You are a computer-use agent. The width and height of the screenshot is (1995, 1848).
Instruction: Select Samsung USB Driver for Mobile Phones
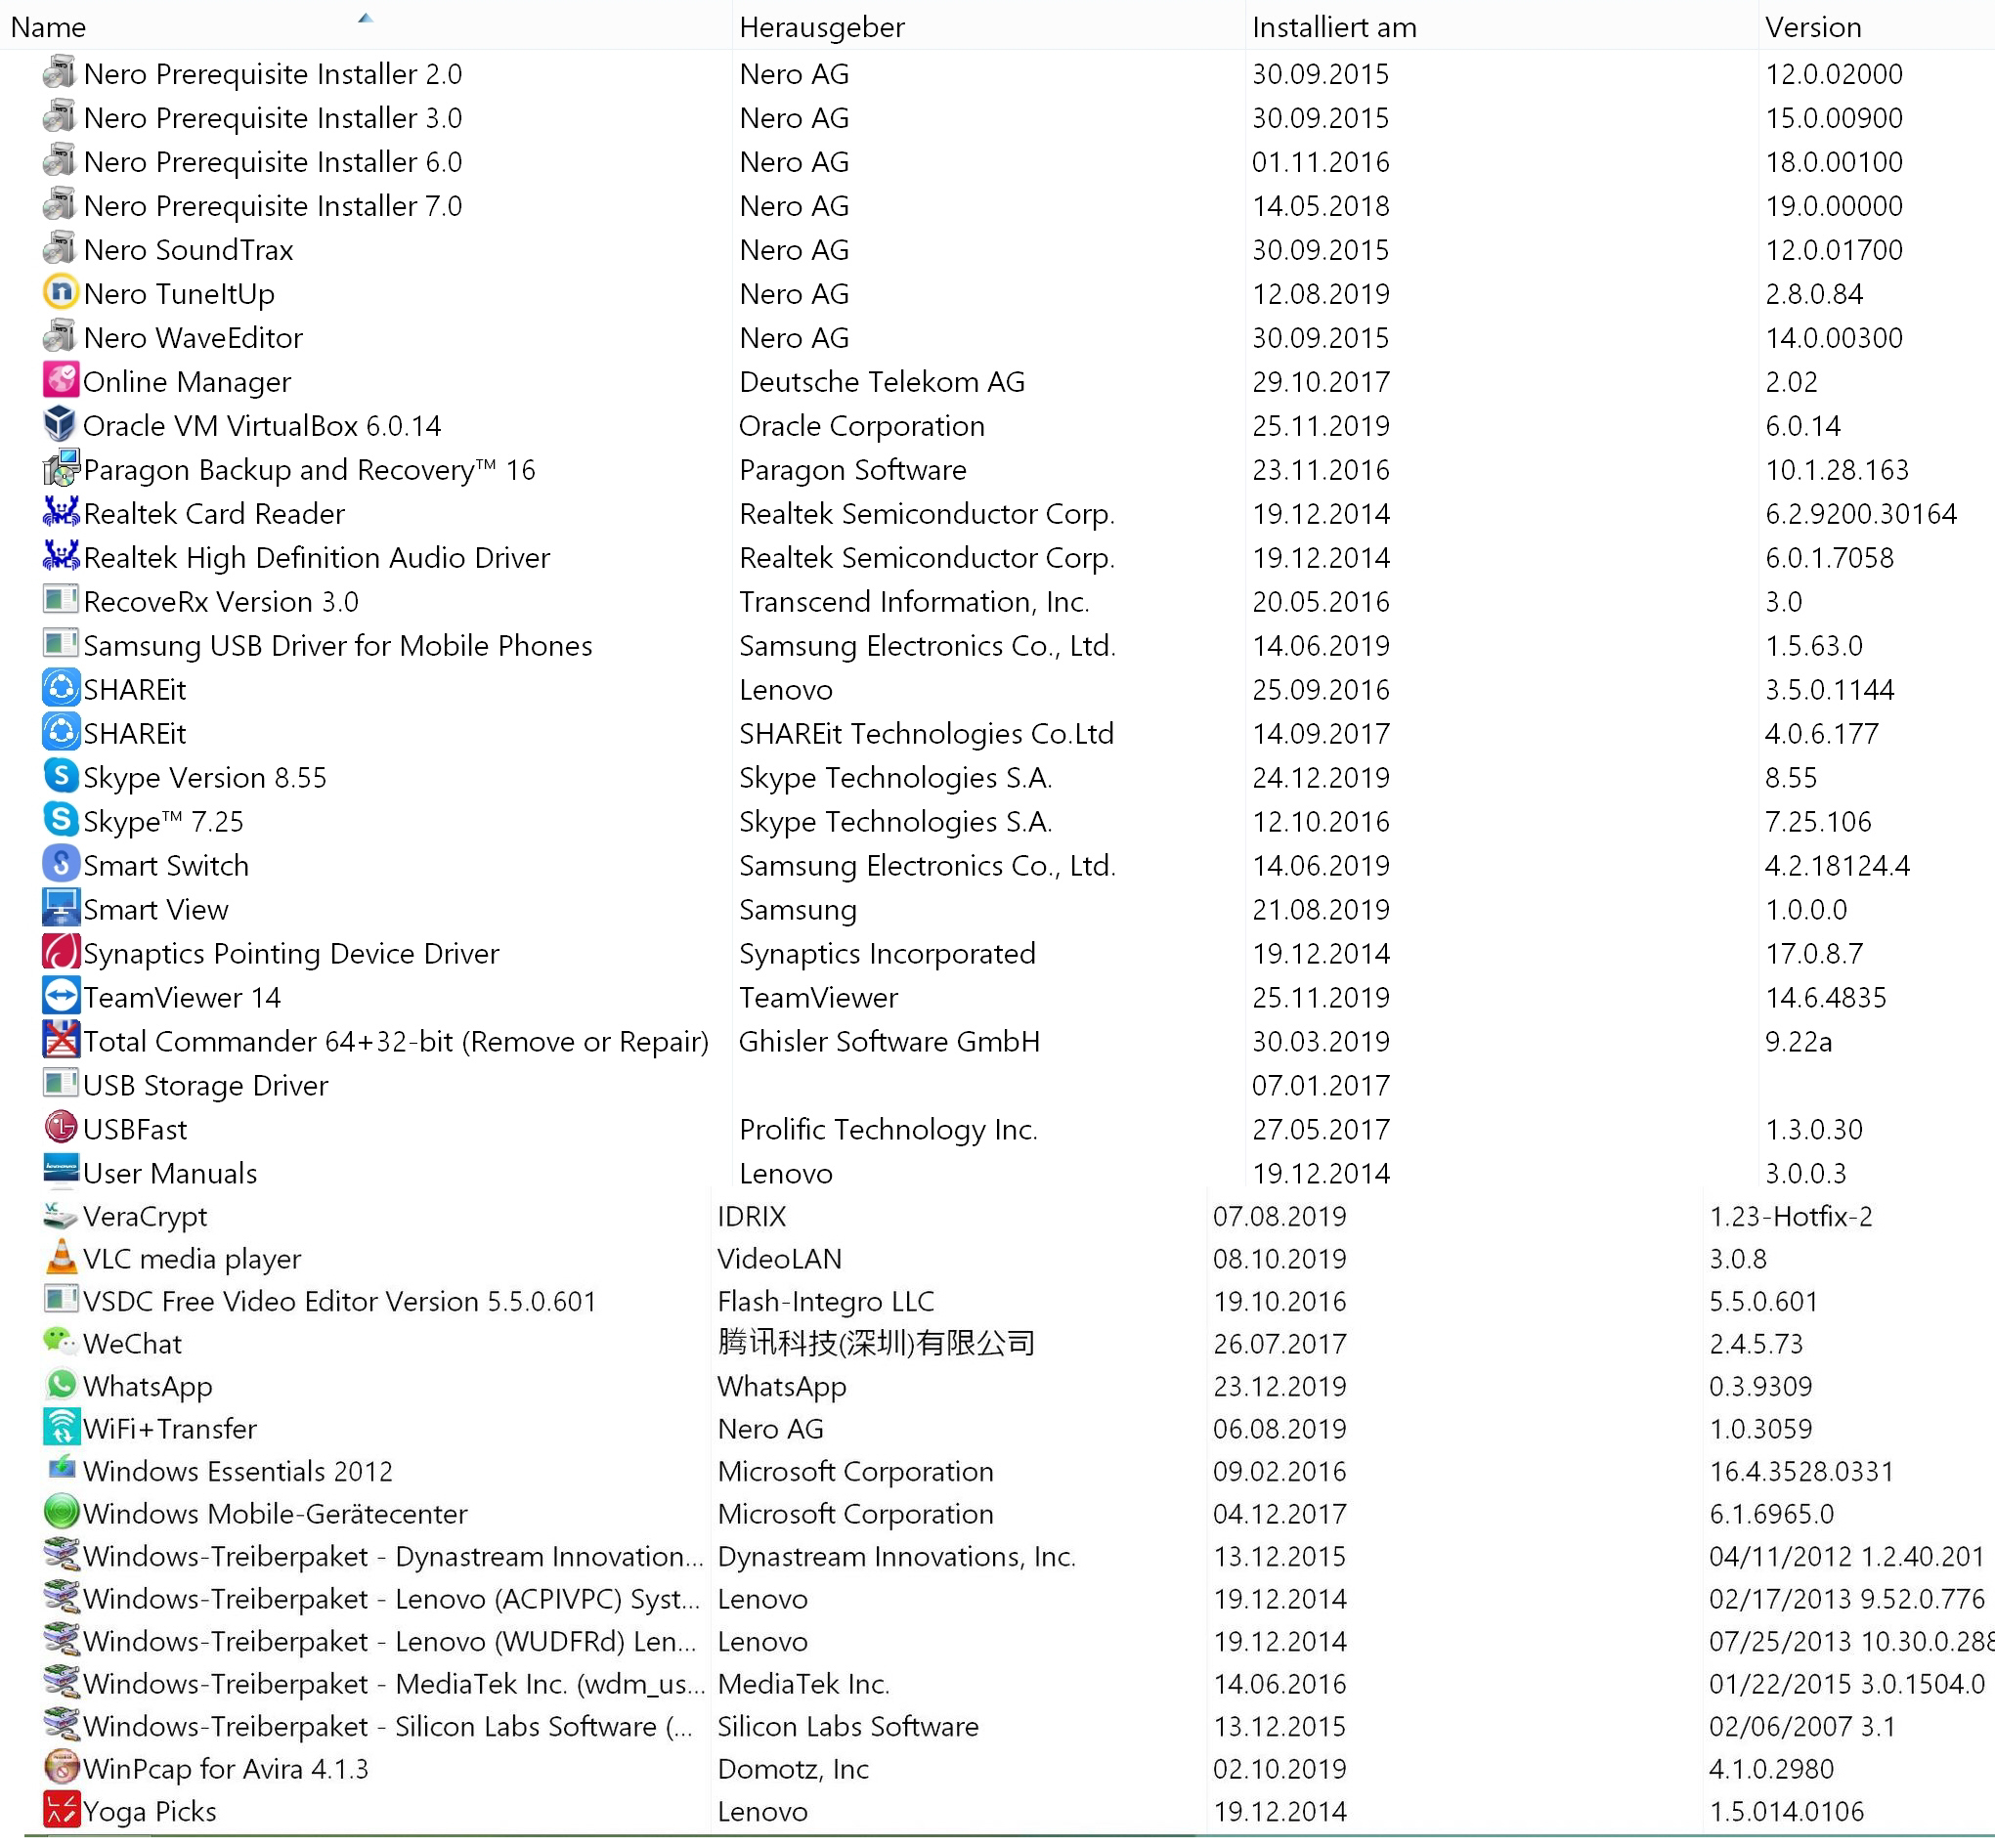(x=337, y=646)
